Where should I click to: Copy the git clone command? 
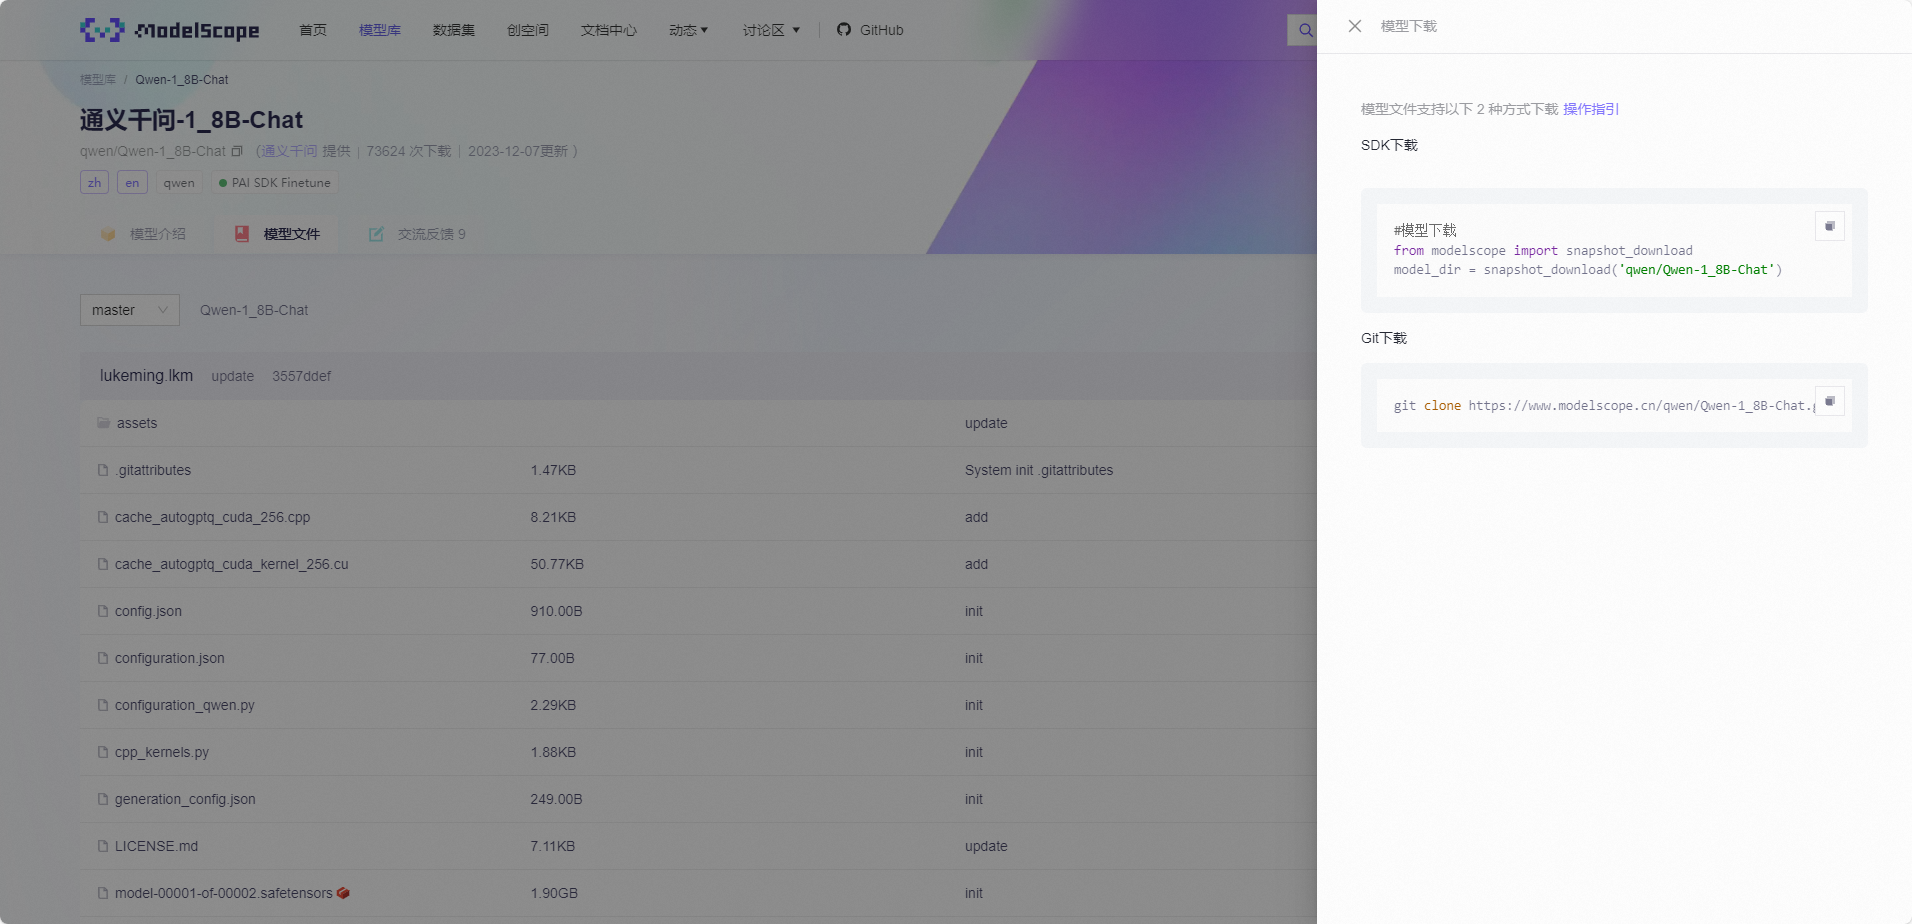(1830, 401)
